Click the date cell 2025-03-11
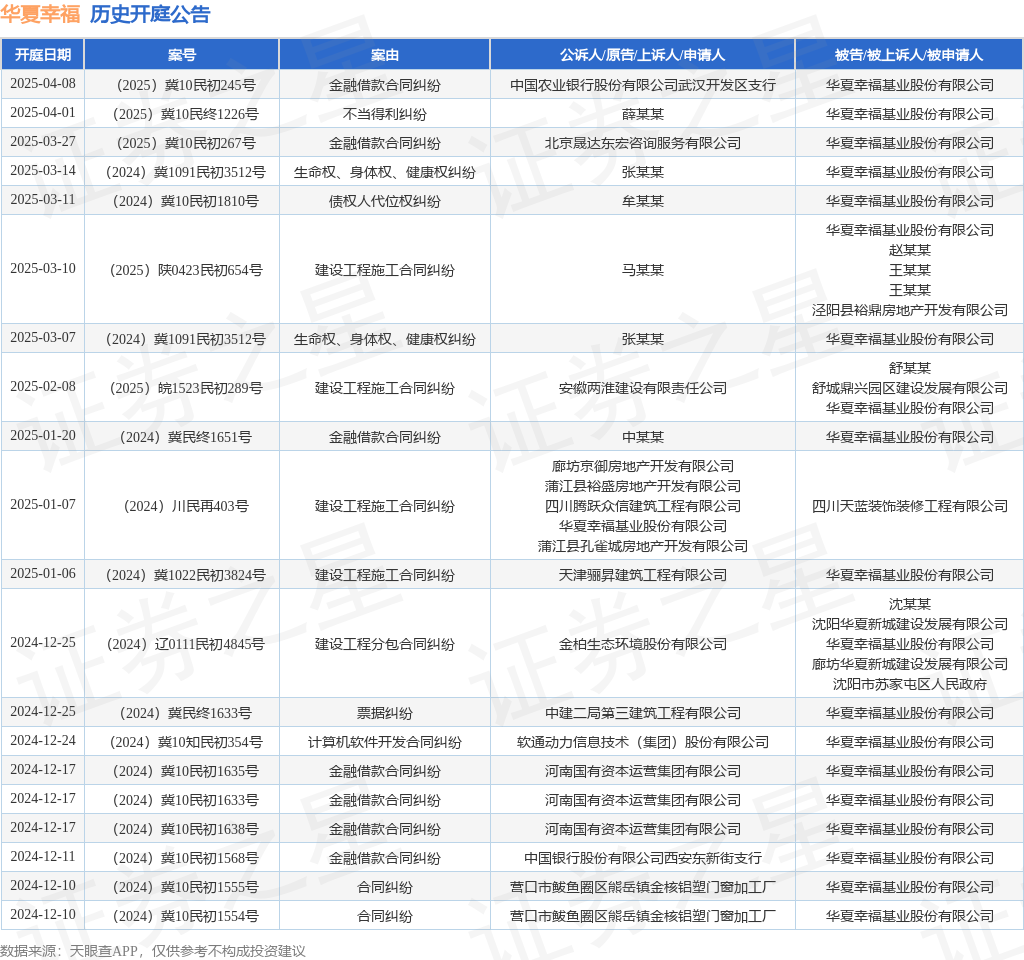This screenshot has width=1024, height=960. coord(43,200)
